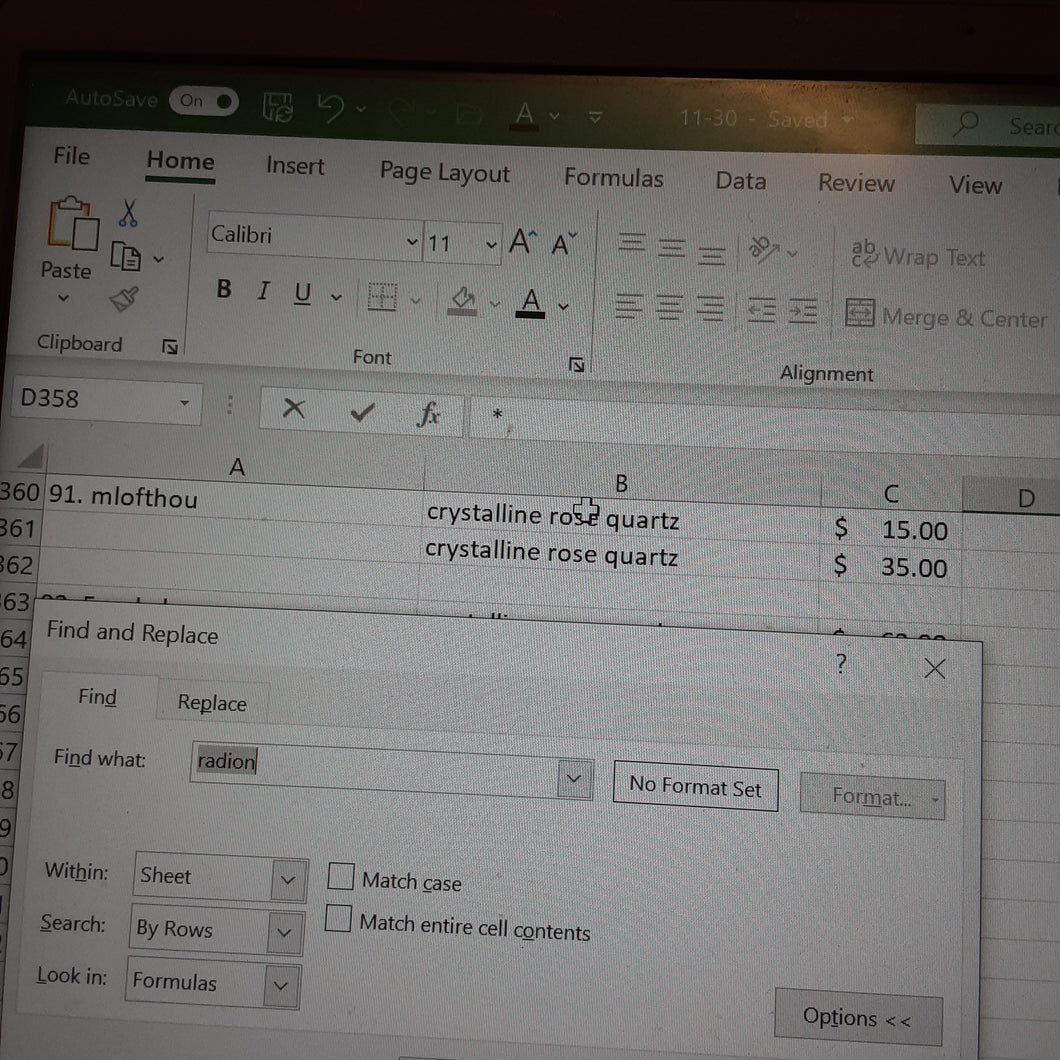Image resolution: width=1060 pixels, height=1060 pixels.
Task: Apply the Fill Color bucket
Action: point(462,300)
